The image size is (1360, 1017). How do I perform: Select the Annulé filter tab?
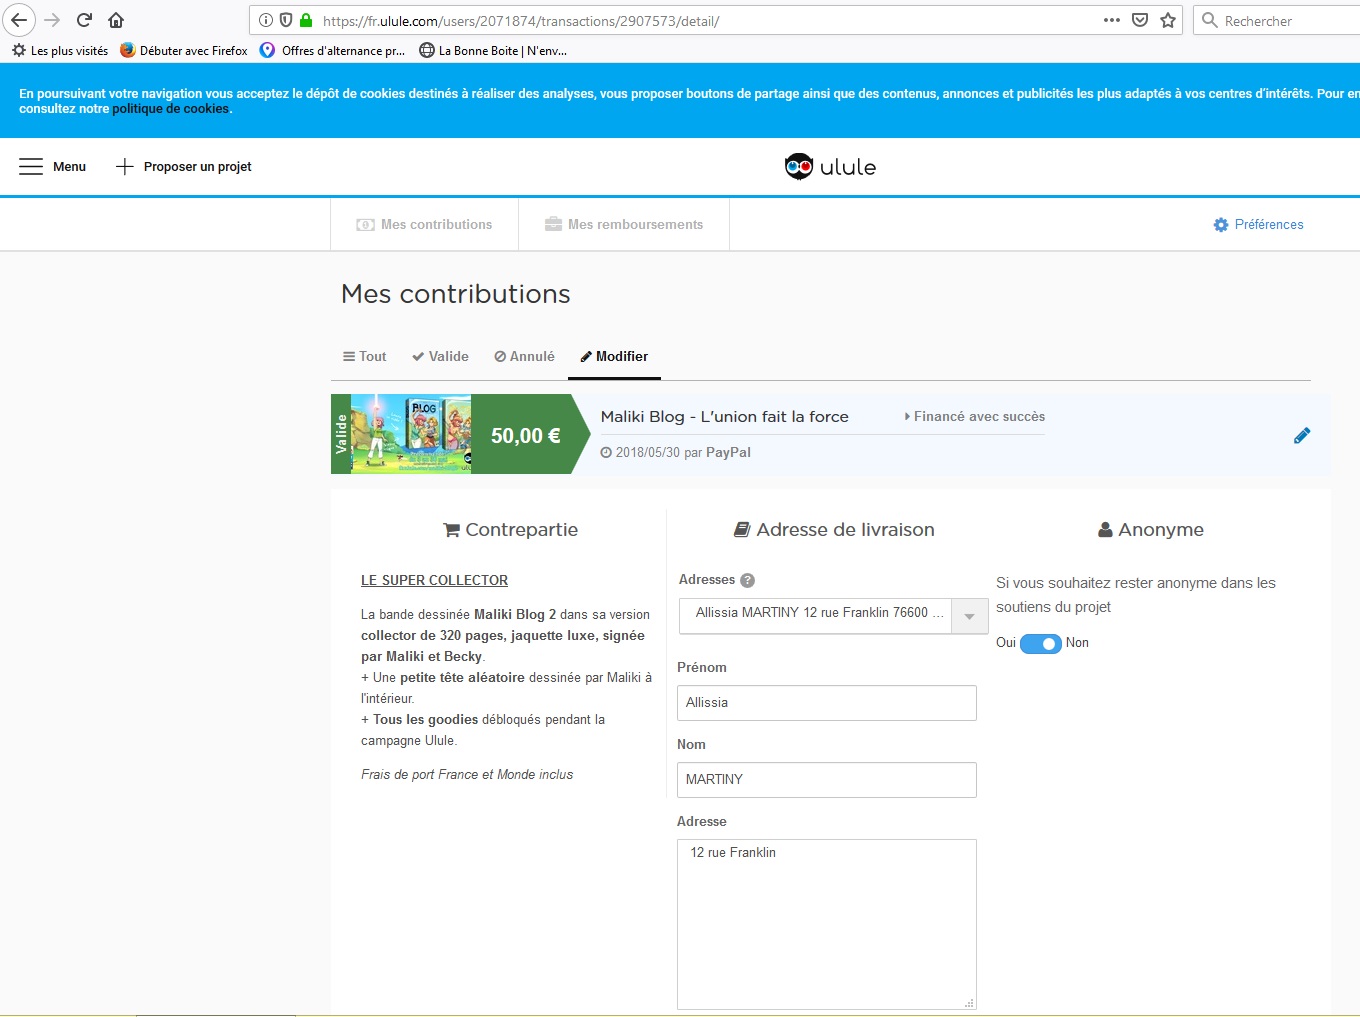click(524, 357)
